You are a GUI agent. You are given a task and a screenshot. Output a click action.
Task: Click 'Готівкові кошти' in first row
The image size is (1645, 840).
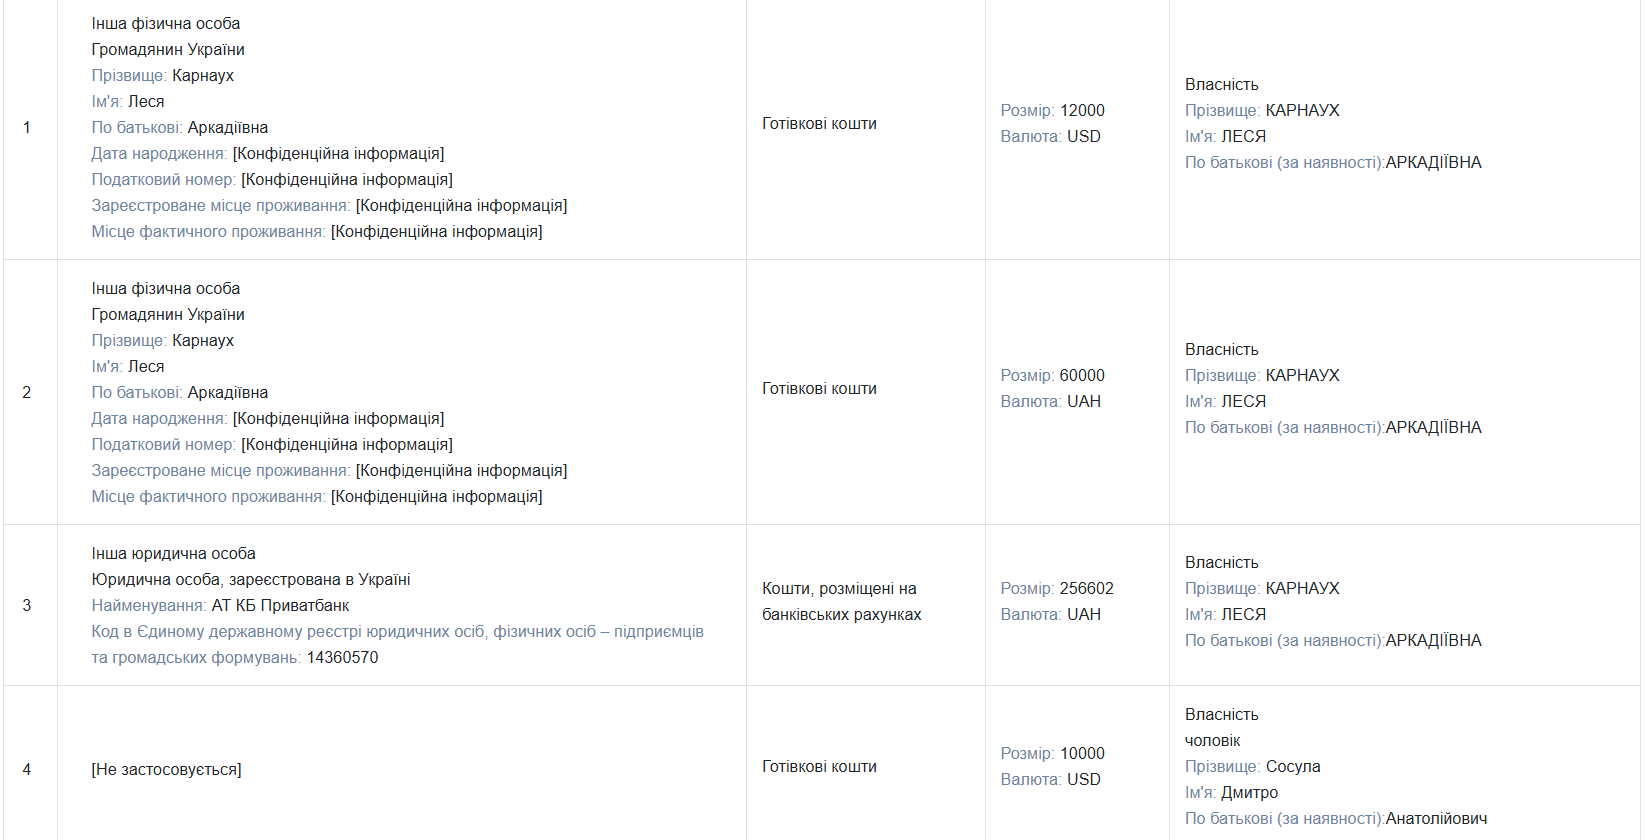(x=819, y=123)
